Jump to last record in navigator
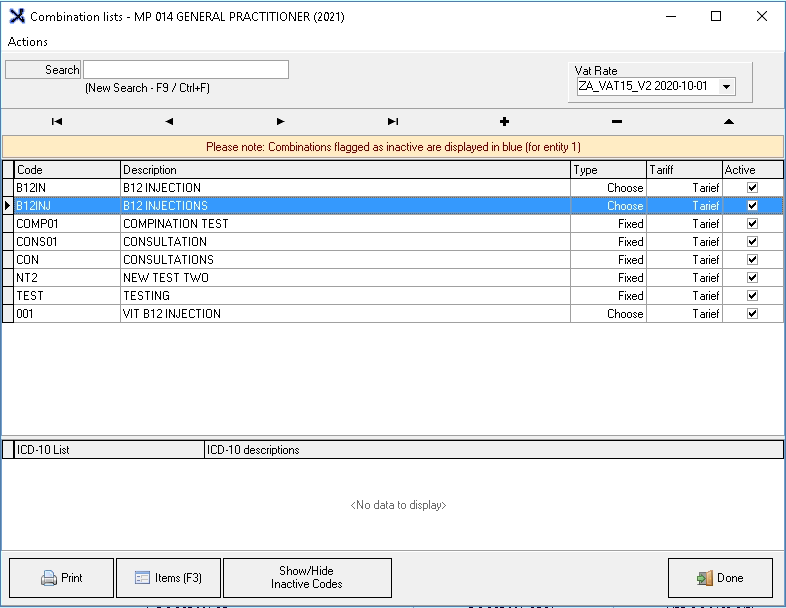 click(x=393, y=121)
